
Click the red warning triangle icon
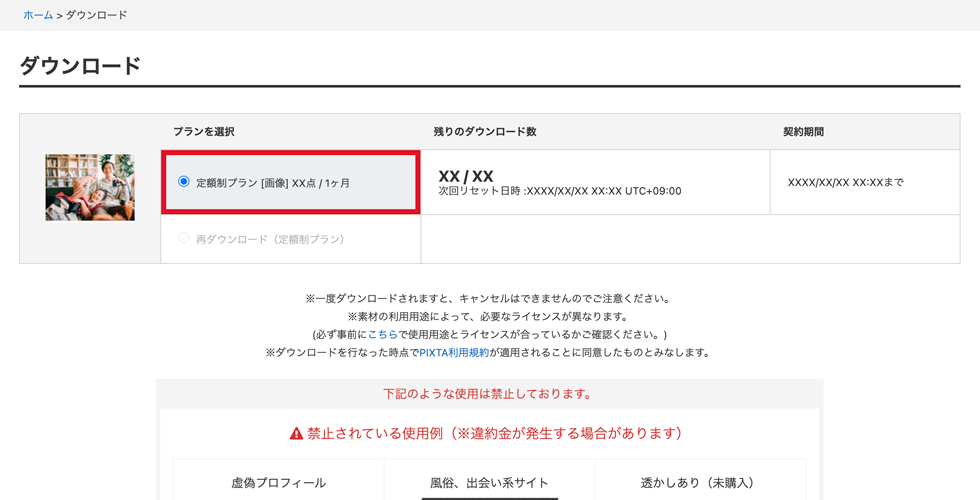296,433
